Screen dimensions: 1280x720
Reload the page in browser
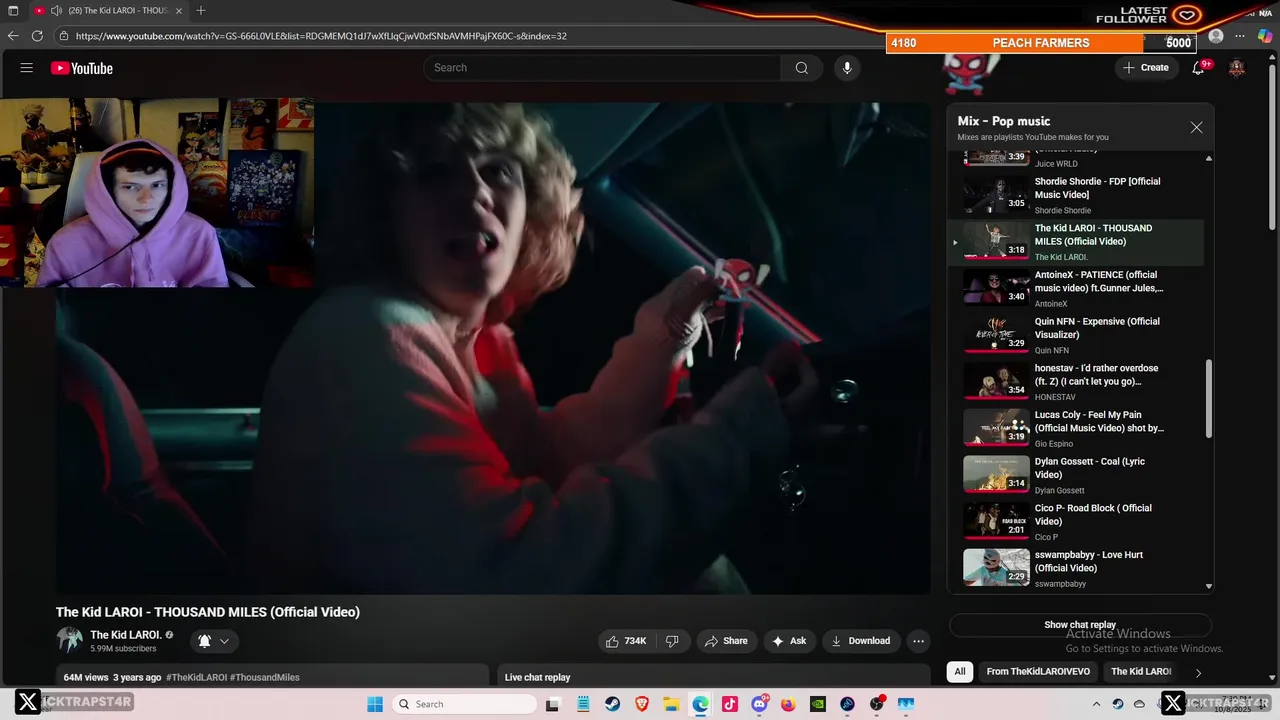[x=37, y=36]
